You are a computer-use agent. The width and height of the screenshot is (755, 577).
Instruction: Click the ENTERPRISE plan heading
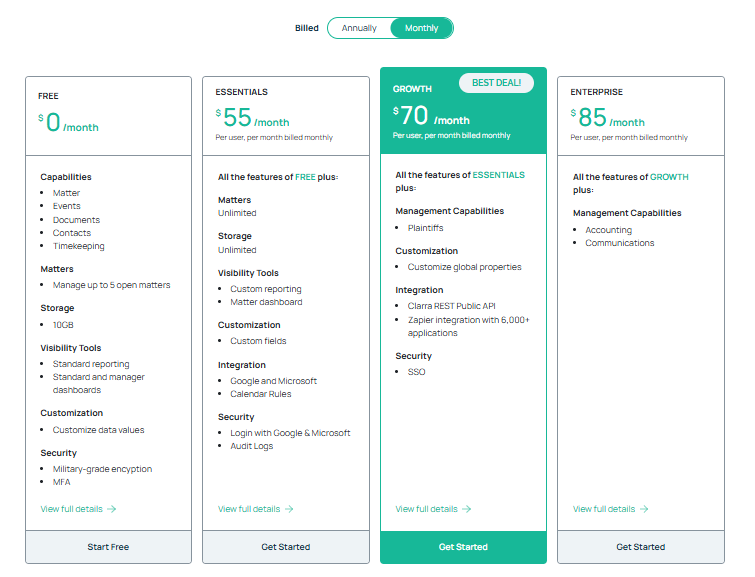(597, 92)
